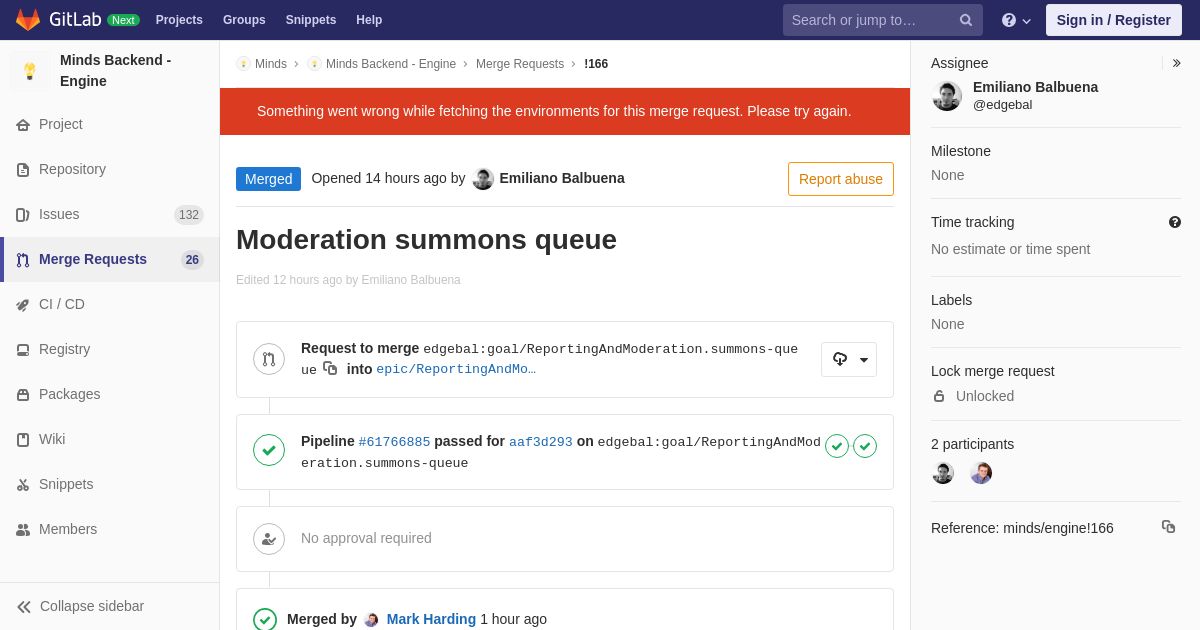The image size is (1200, 630).
Task: Click the Collapse sidebar double-chevron icon
Action: point(24,607)
